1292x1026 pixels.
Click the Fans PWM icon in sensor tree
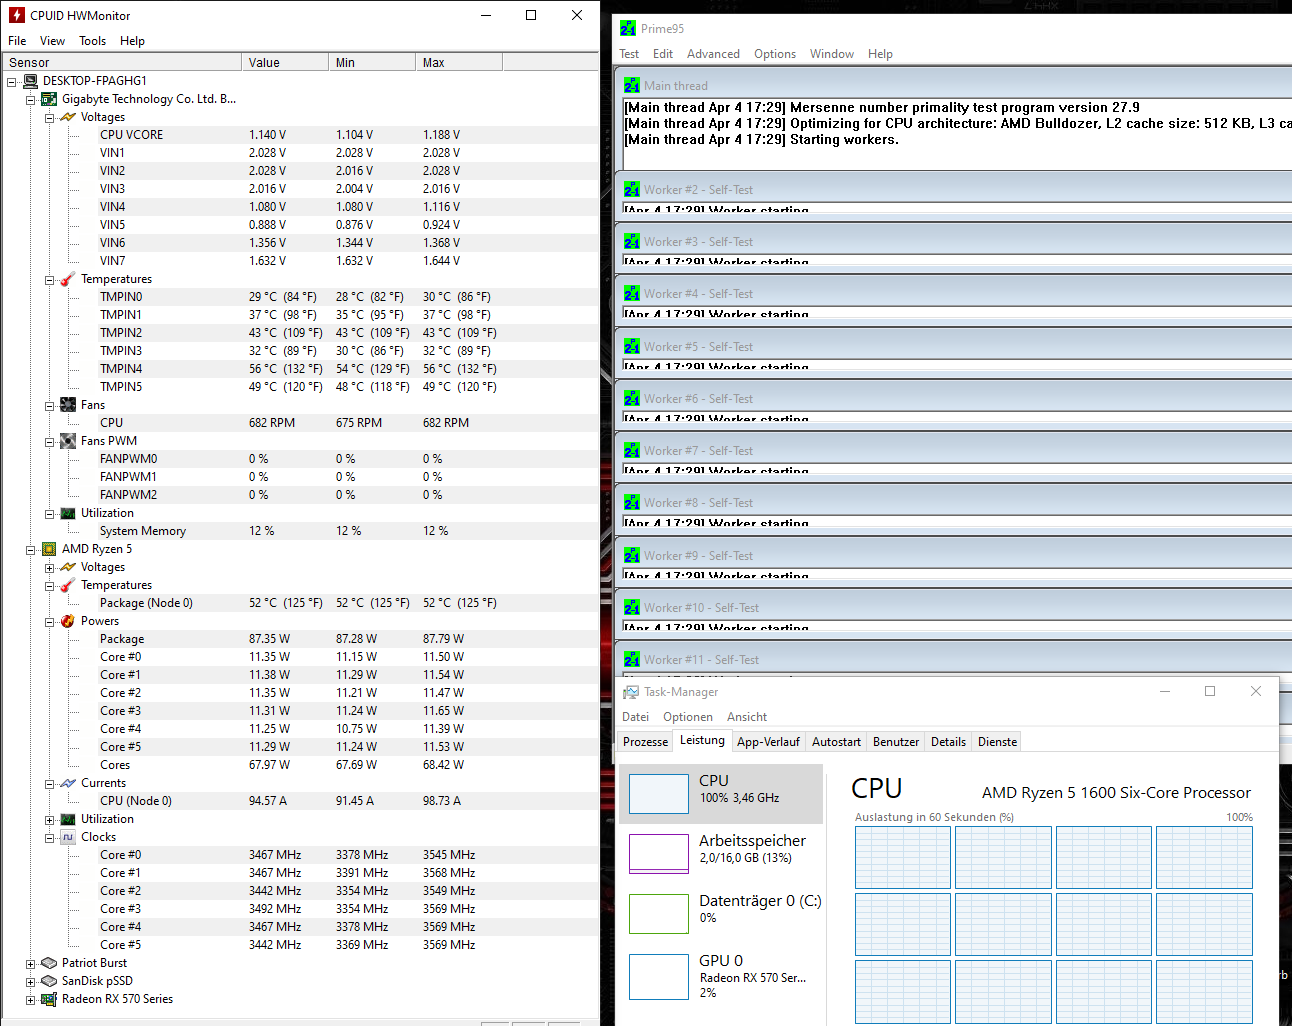(67, 440)
